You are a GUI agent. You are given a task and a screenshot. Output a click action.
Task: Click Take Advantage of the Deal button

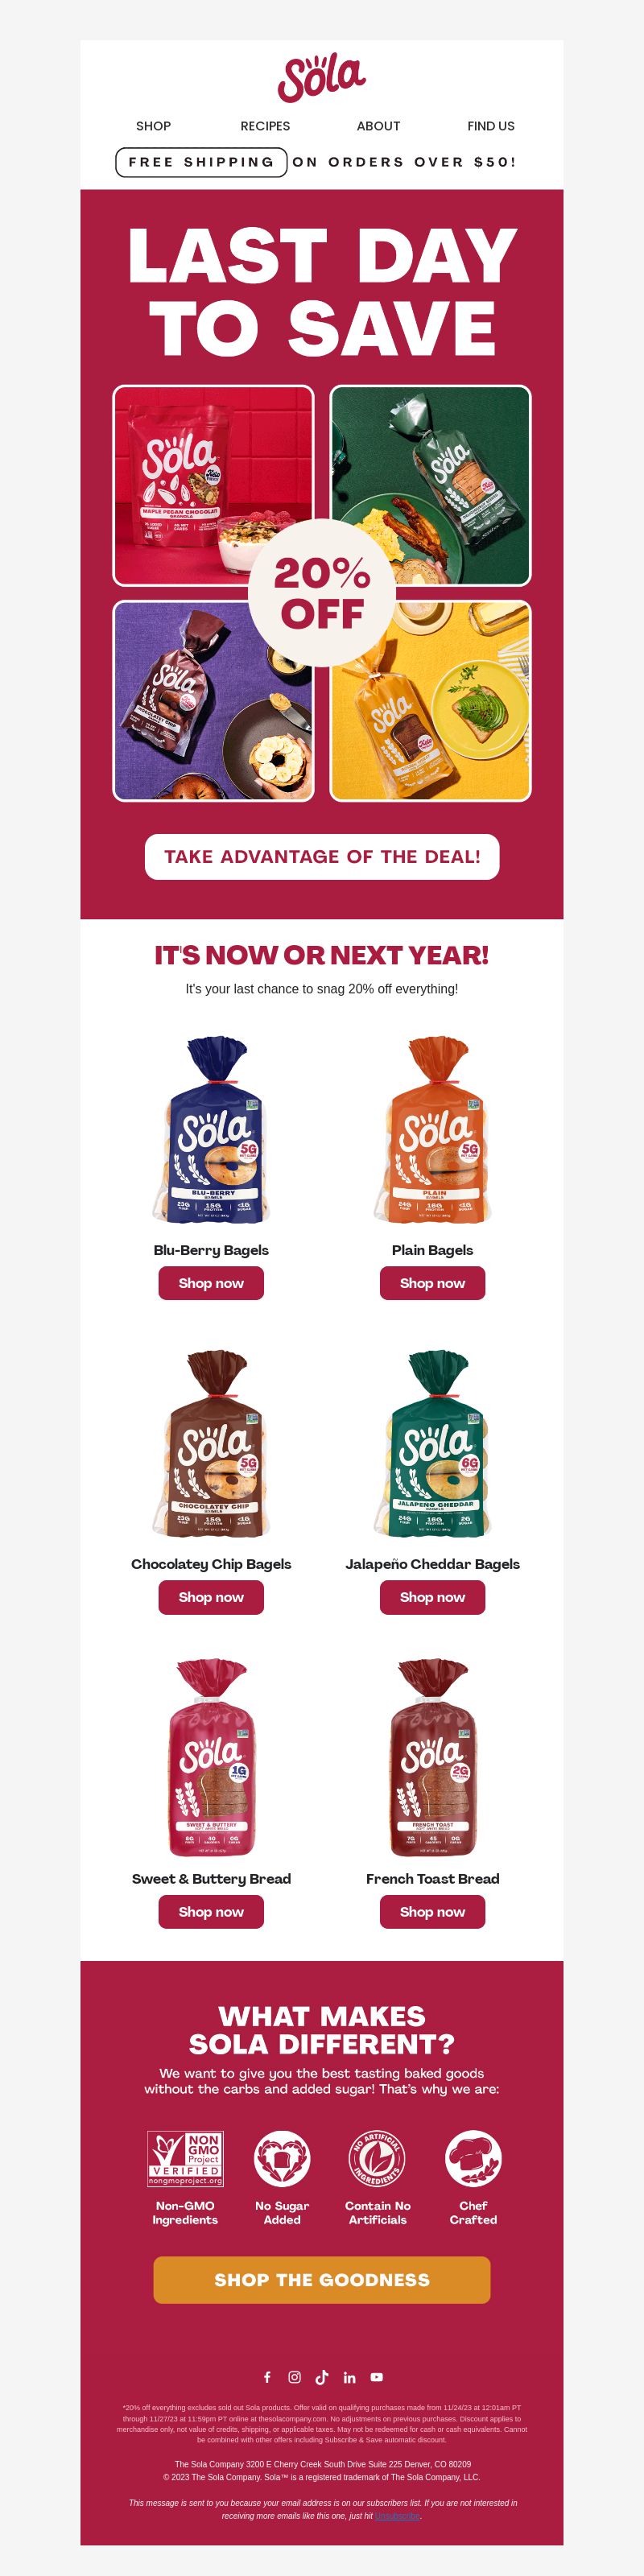(322, 857)
